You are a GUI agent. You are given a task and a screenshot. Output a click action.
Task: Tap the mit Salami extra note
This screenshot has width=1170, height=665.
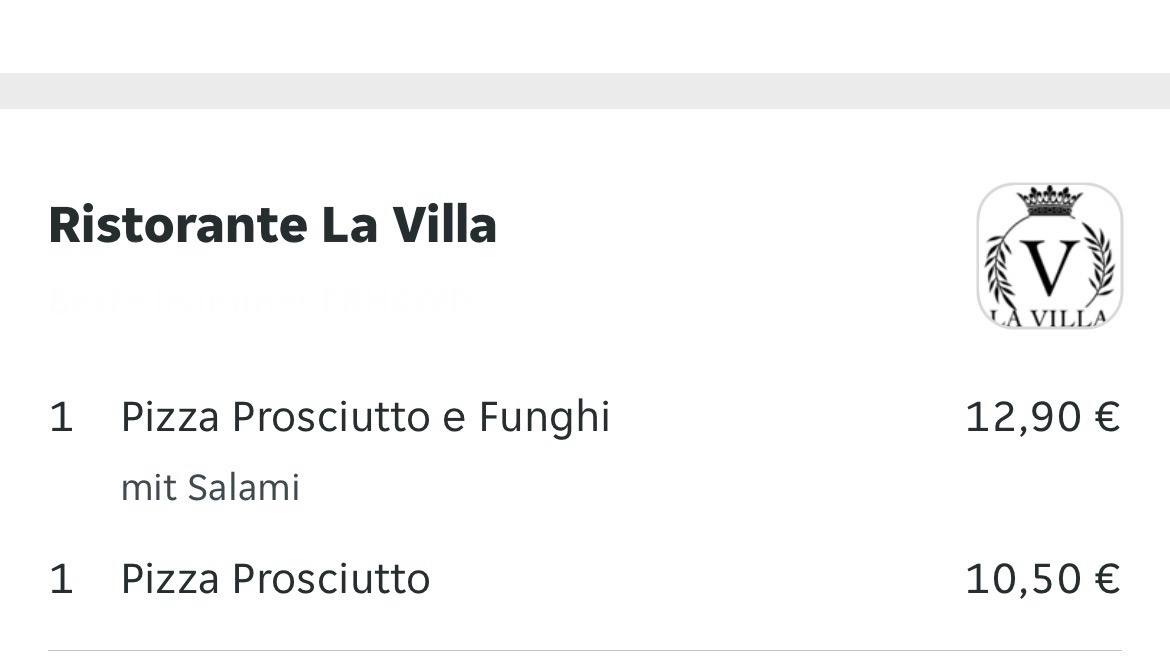coord(210,488)
